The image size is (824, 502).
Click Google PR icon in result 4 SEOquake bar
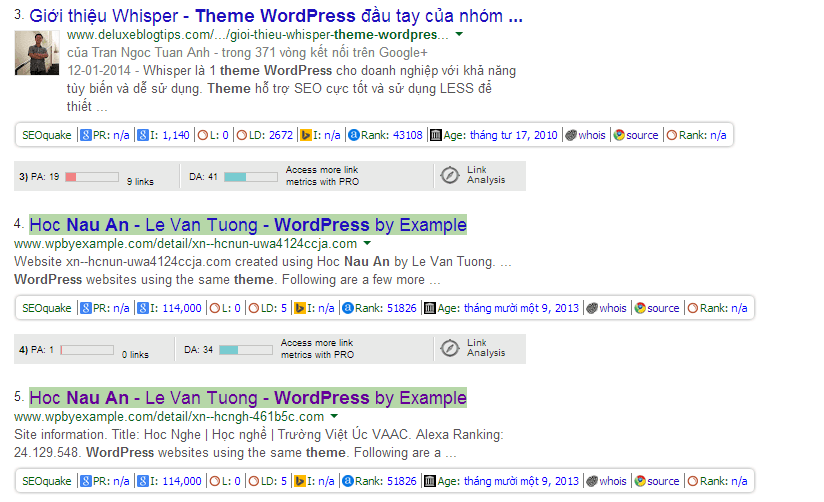(86, 308)
